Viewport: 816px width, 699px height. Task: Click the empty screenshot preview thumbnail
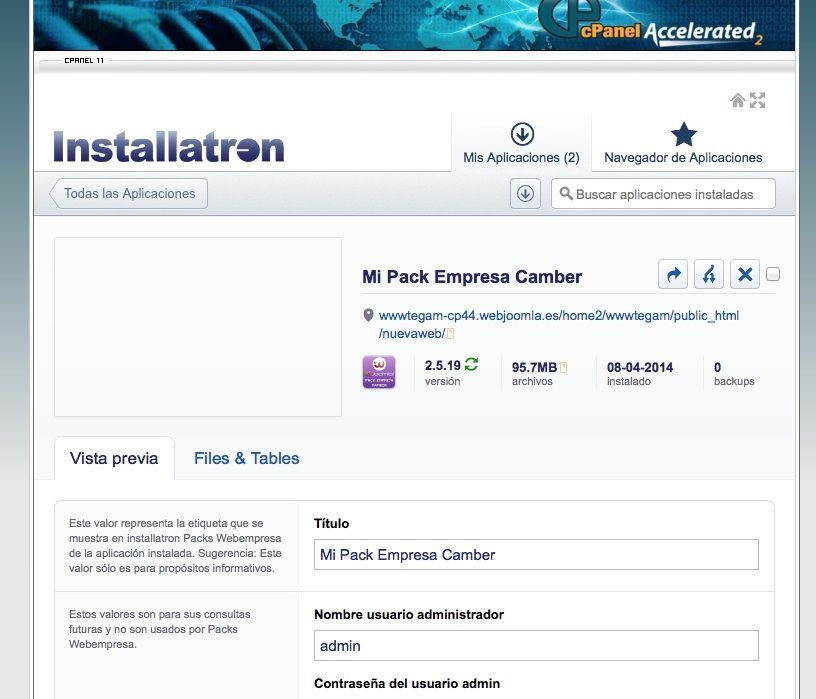click(x=198, y=327)
